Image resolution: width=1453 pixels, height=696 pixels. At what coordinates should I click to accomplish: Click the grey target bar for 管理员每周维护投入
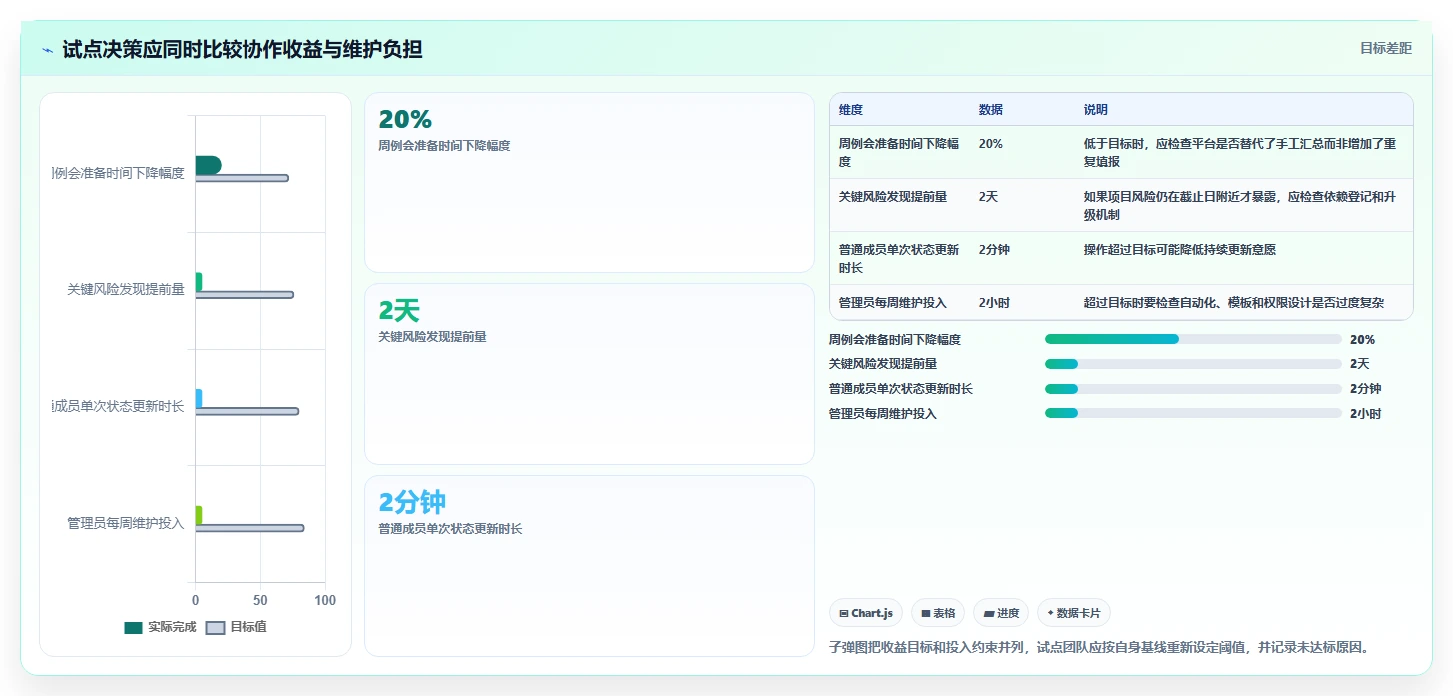point(250,528)
